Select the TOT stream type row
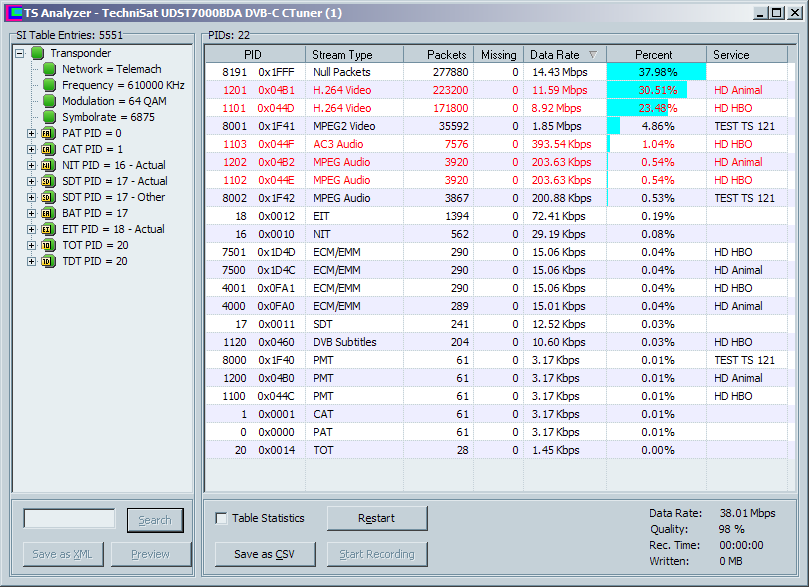 496,450
